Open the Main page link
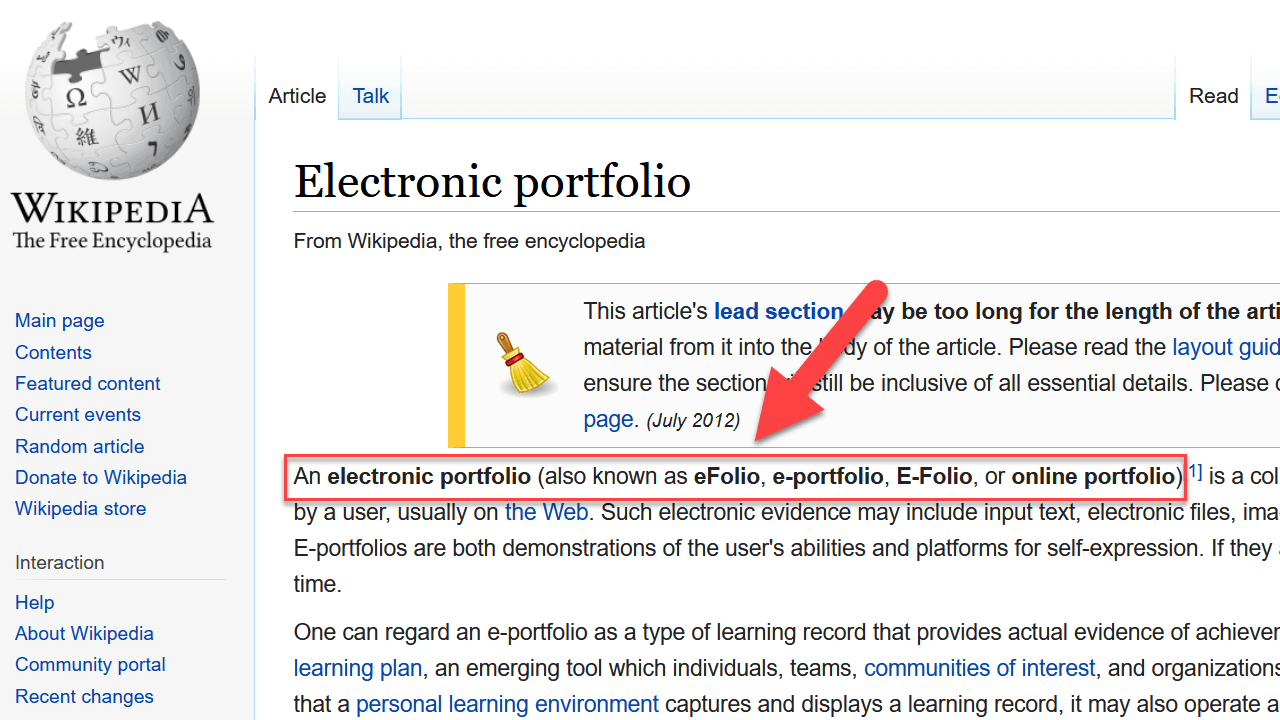Viewport: 1280px width, 720px height. coord(60,321)
